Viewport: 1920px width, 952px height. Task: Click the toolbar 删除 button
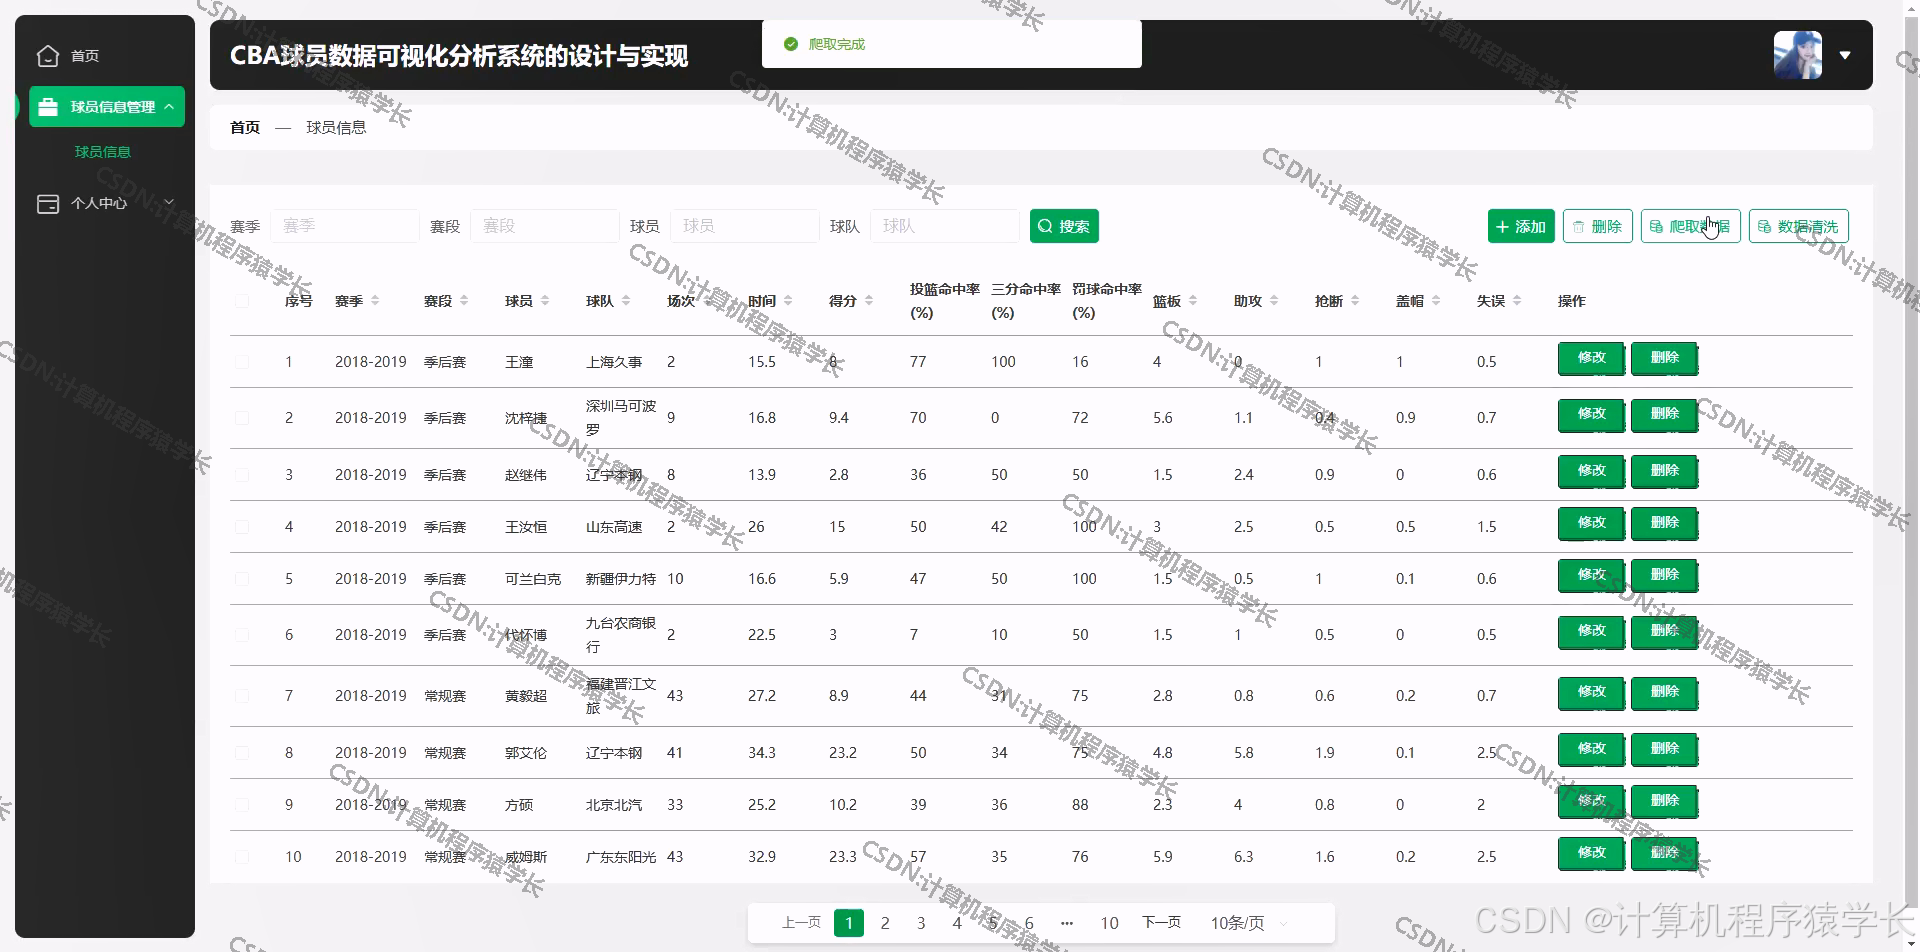tap(1598, 226)
